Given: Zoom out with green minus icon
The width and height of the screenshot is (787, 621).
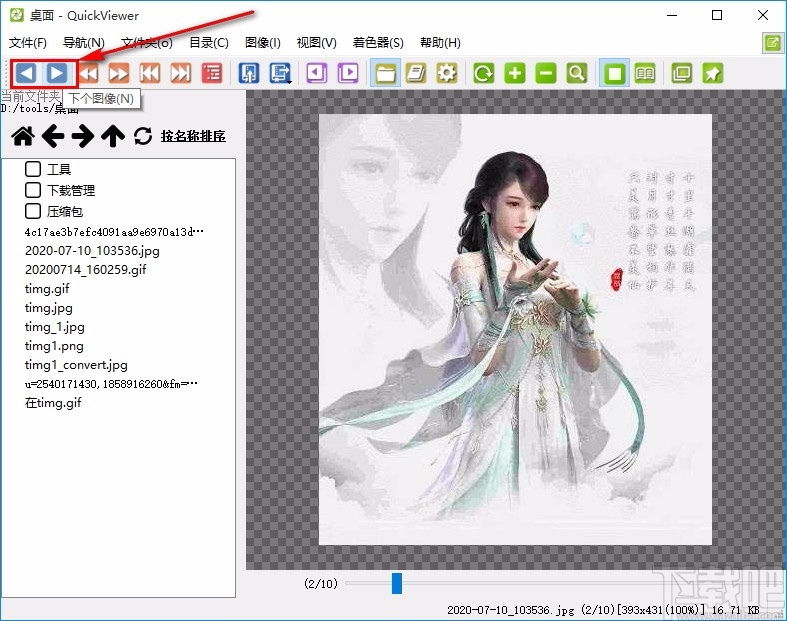Looking at the screenshot, I should coord(546,73).
